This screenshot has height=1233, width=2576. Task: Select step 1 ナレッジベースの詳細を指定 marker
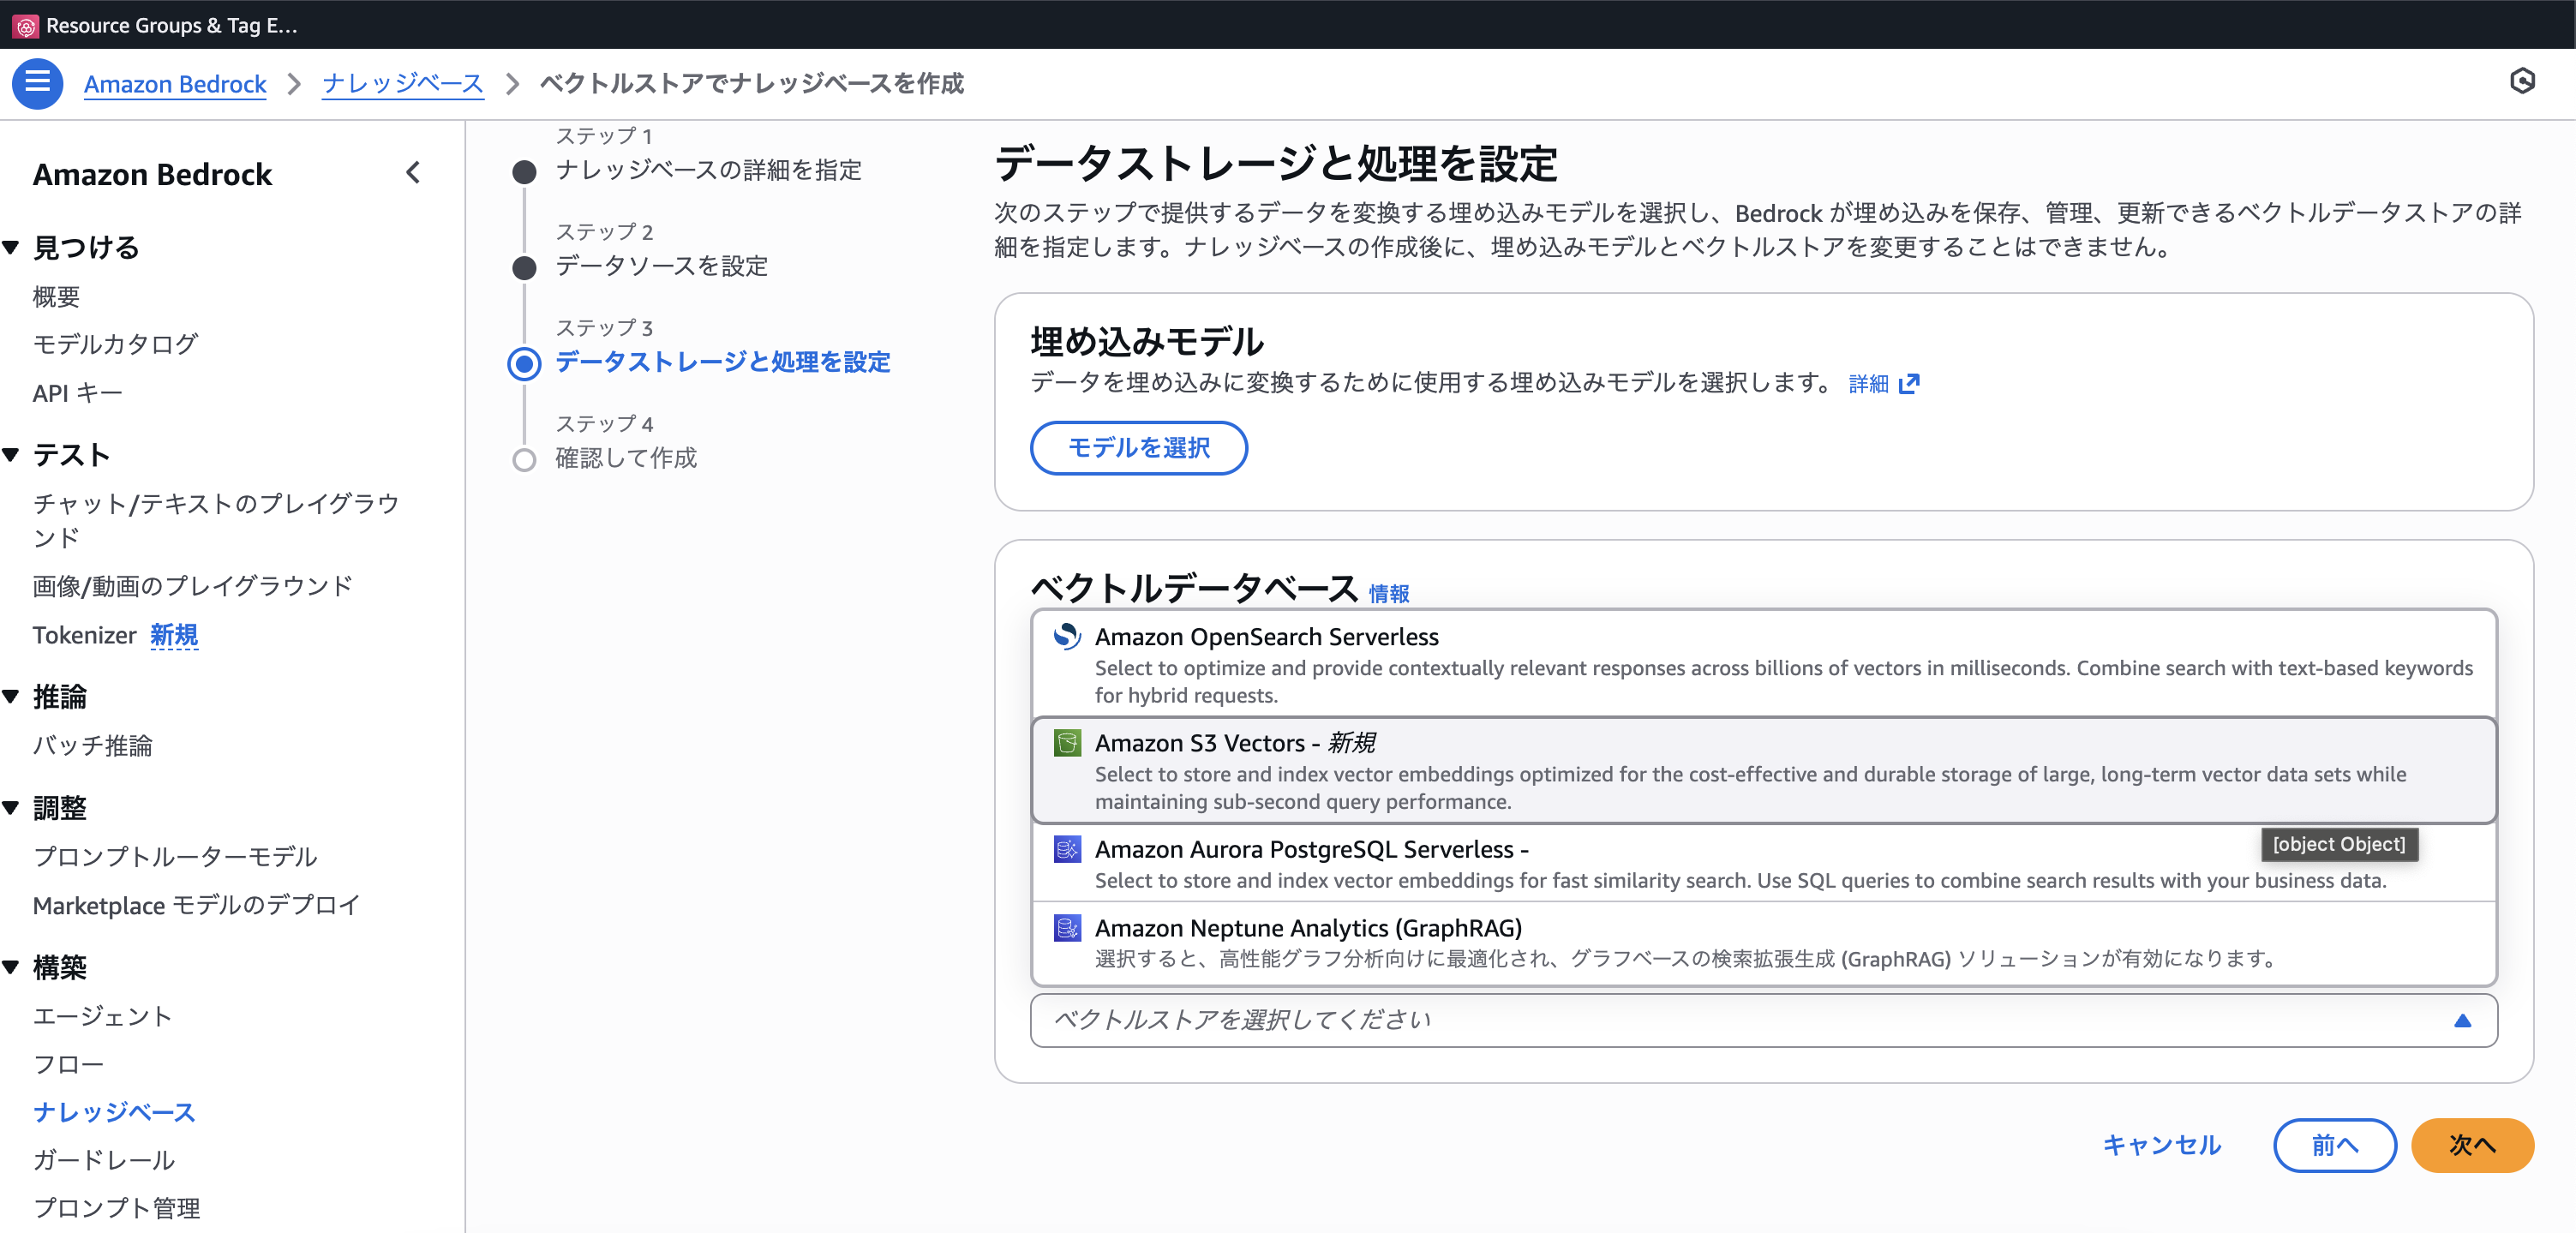click(x=524, y=172)
